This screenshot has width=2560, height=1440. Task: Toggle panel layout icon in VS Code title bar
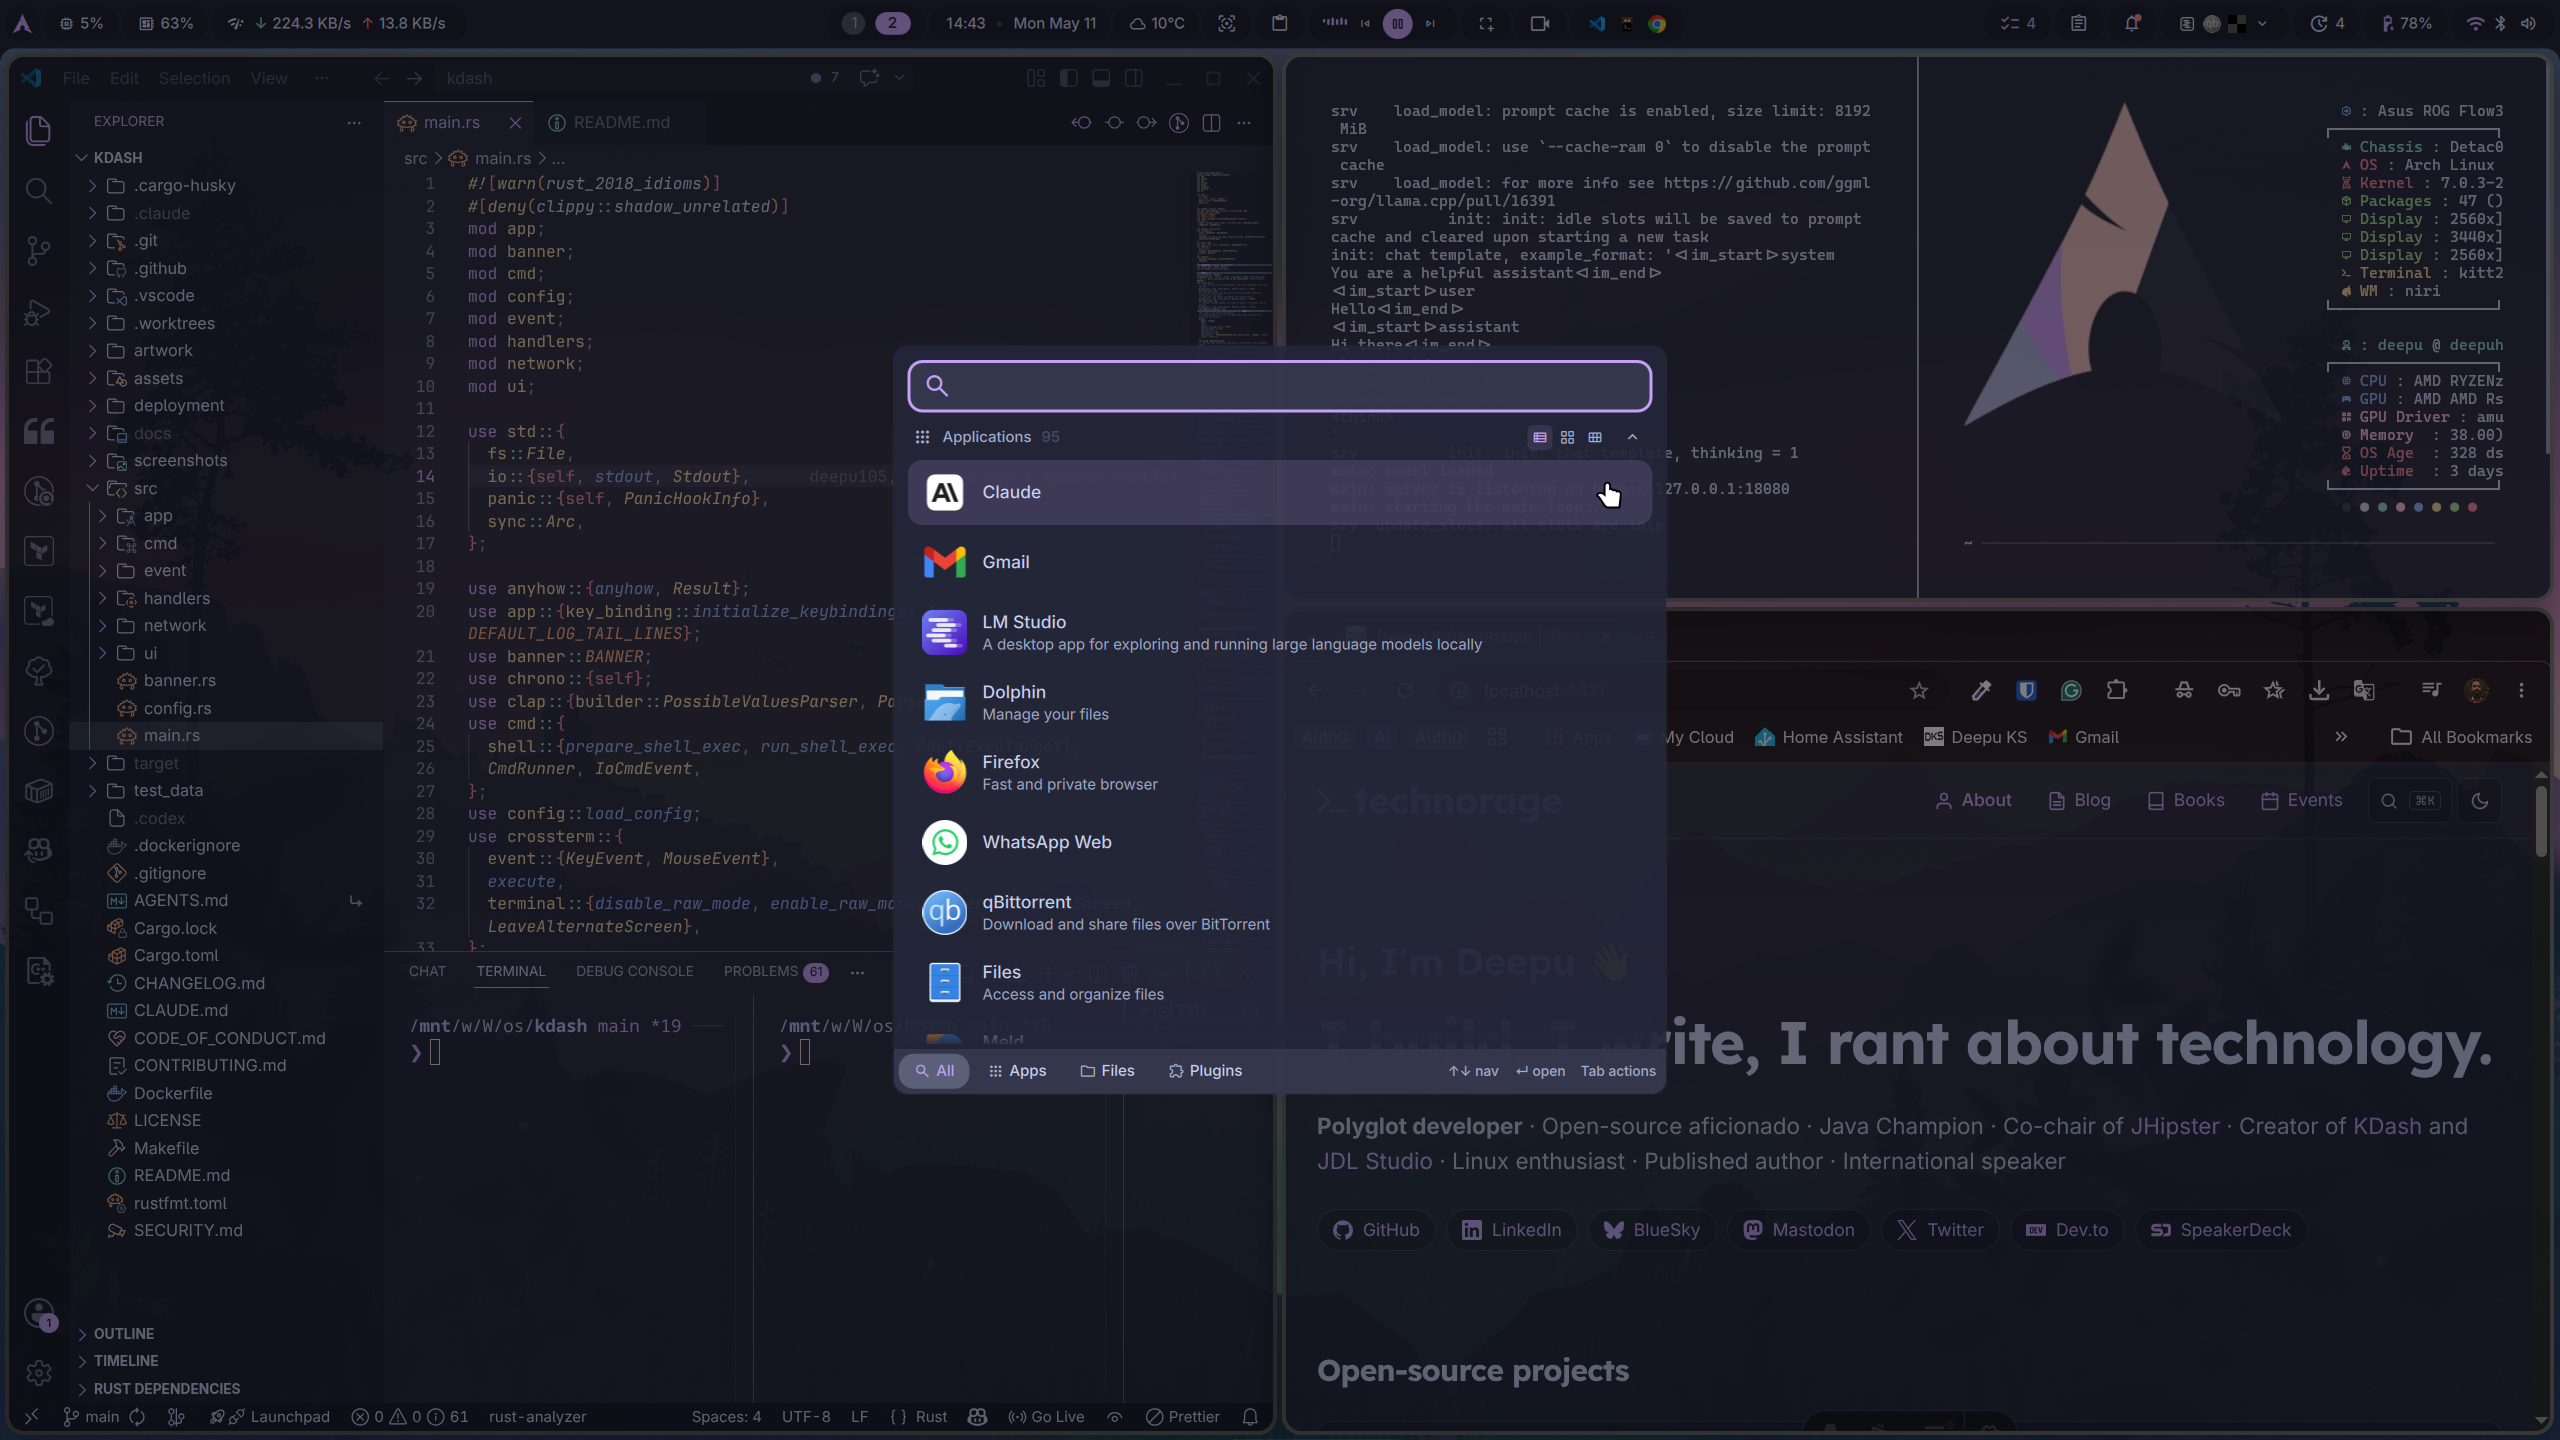tap(1101, 78)
